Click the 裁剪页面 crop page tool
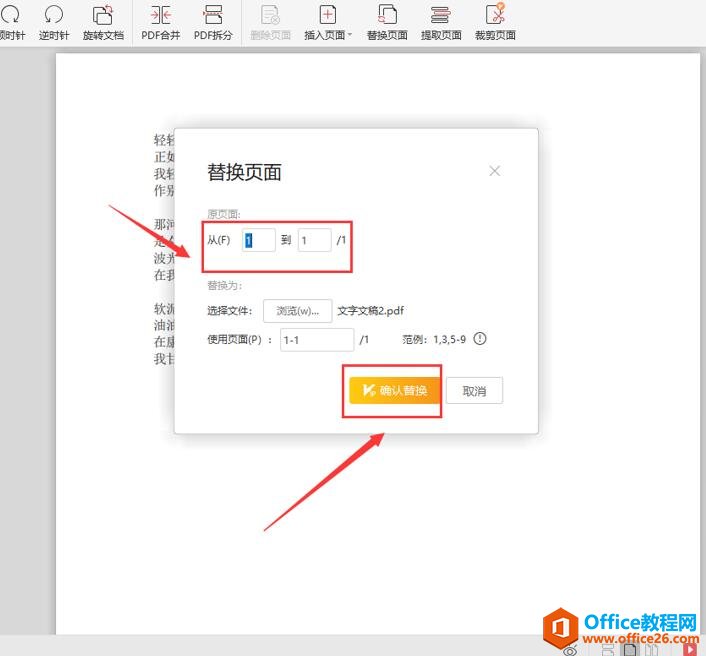Viewport: 706px width, 656px height. 495,22
